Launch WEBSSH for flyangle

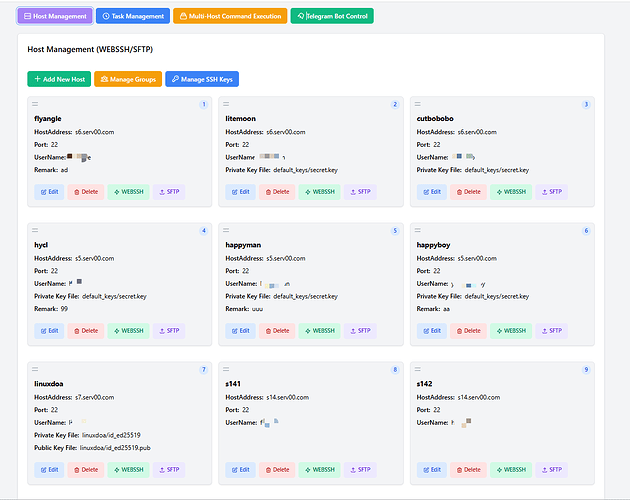point(128,192)
